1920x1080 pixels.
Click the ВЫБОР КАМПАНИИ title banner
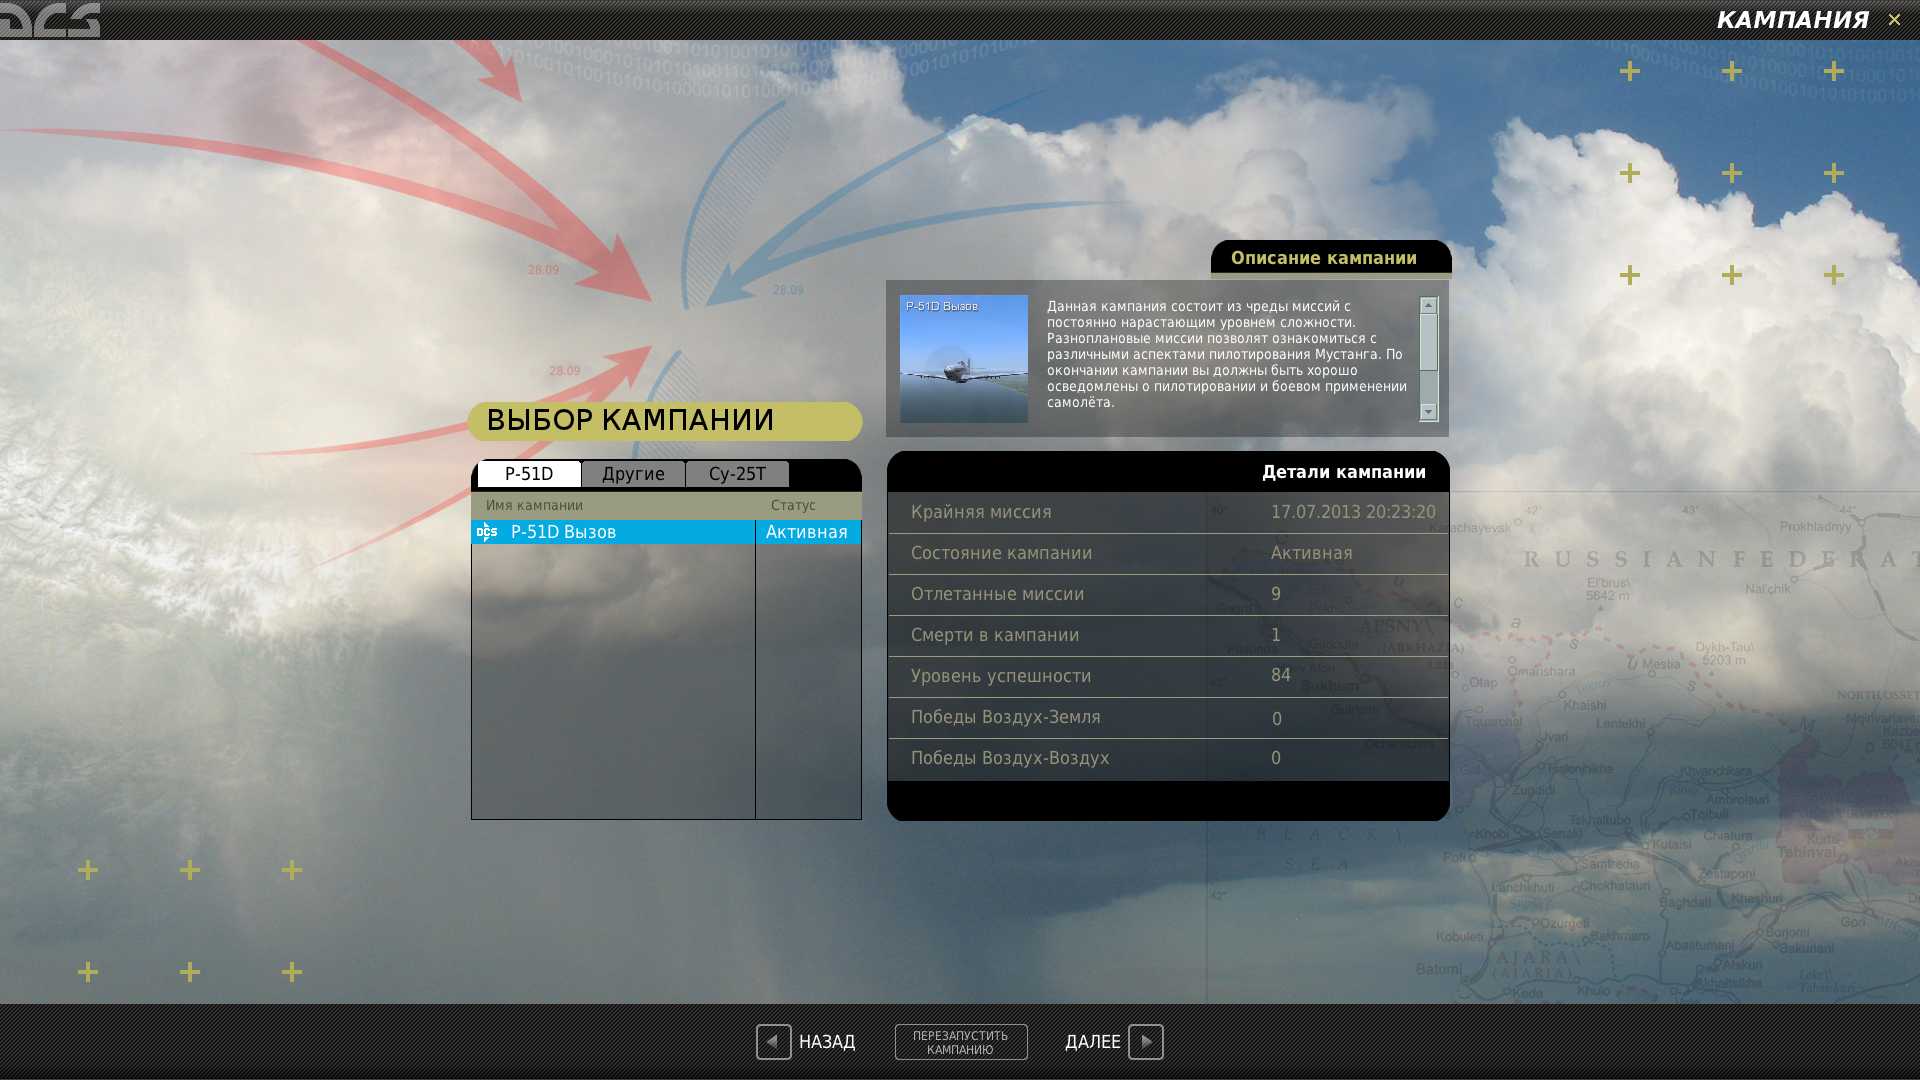[665, 421]
